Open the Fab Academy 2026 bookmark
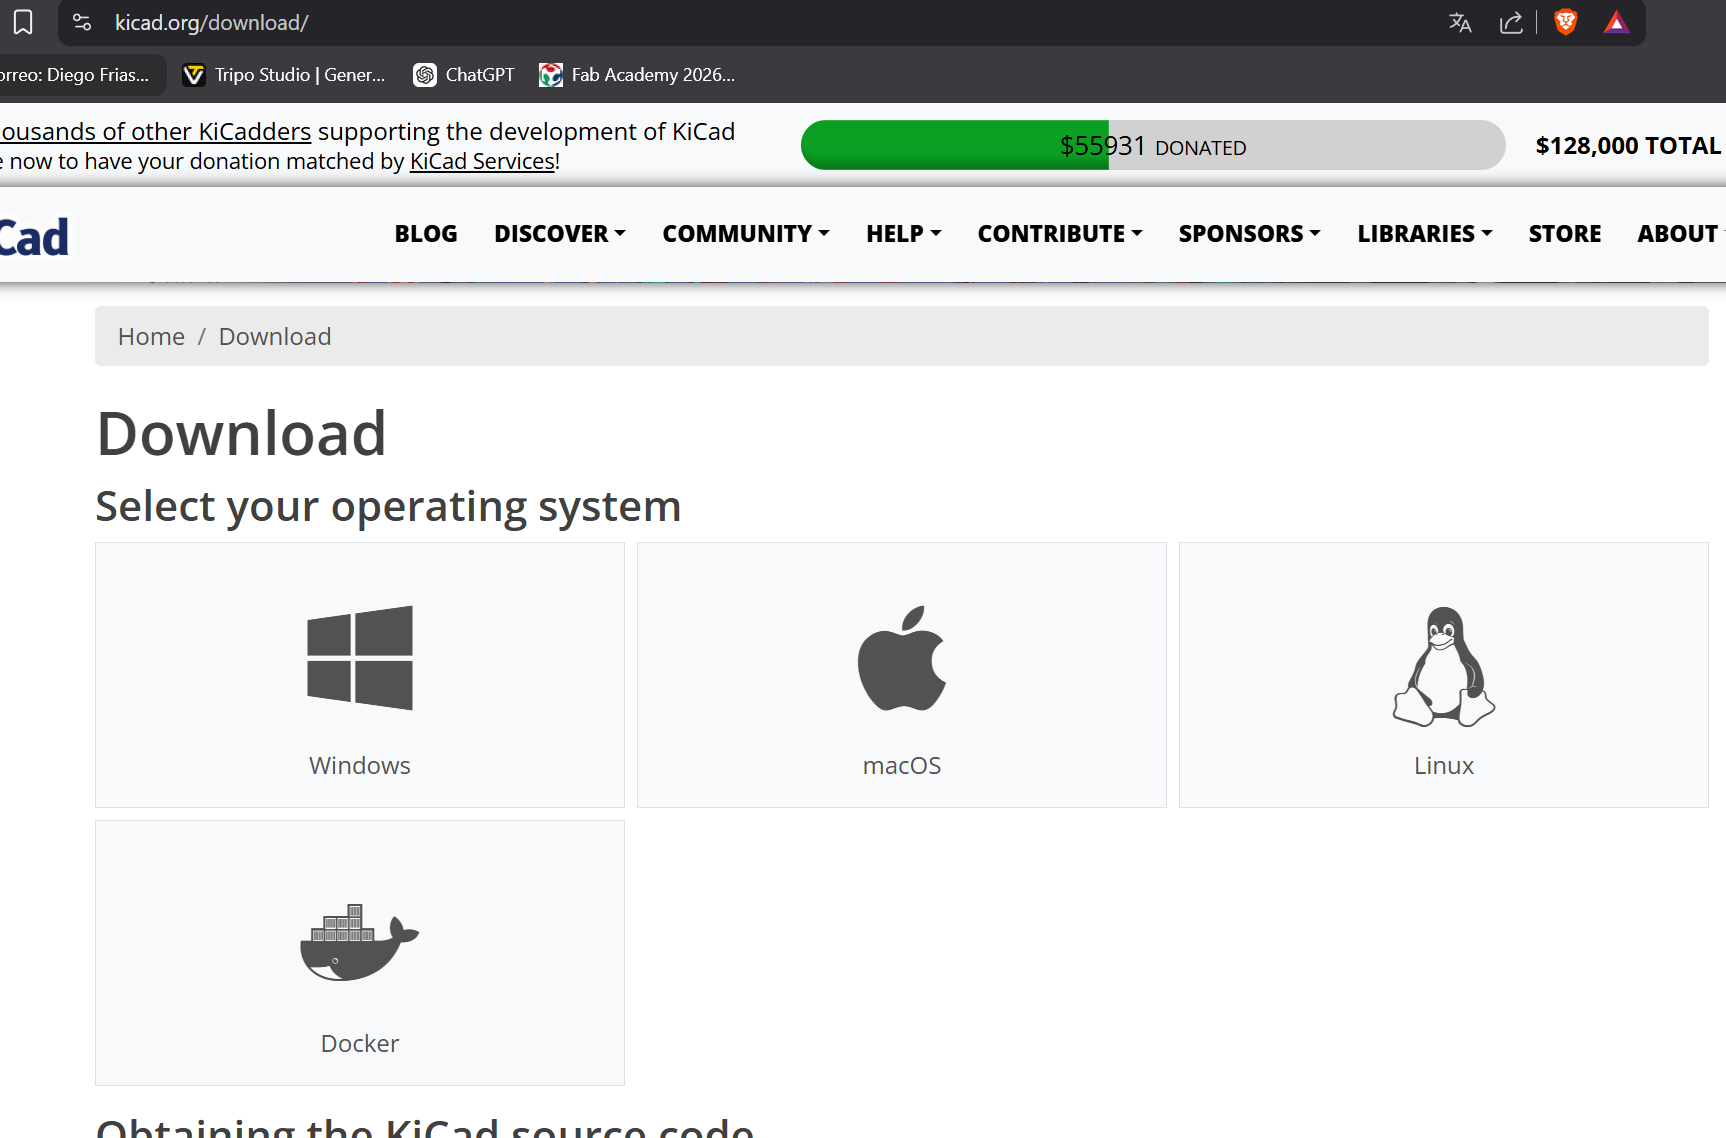Screen dimensions: 1726x1138 pos(637,75)
